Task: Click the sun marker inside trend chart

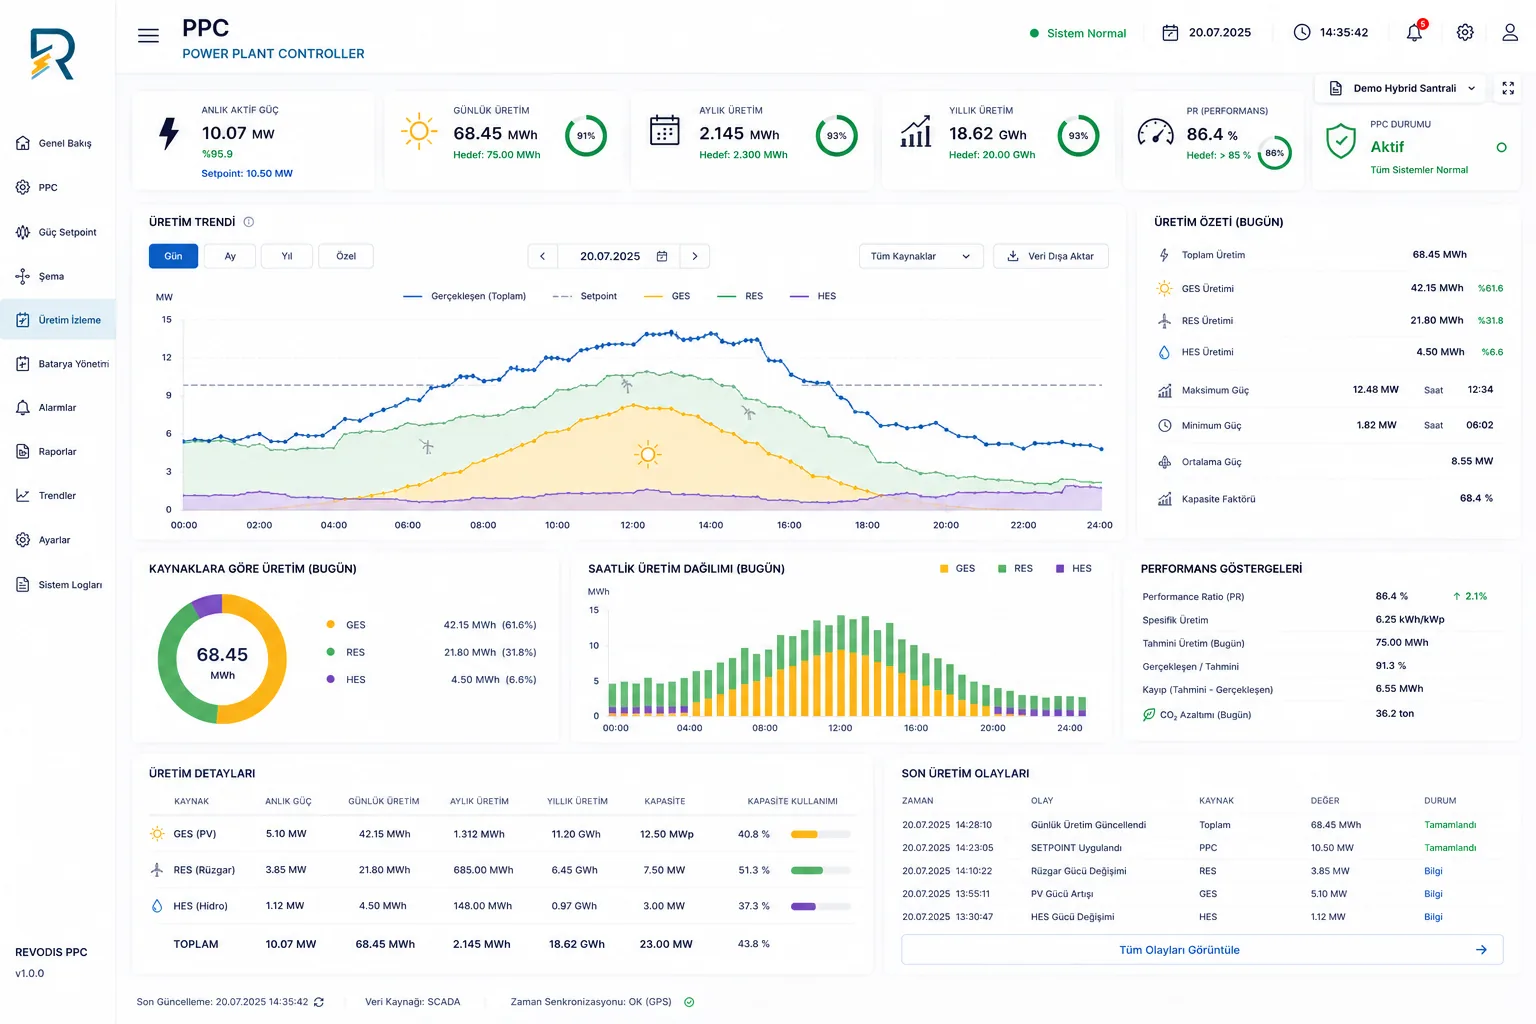Action: pos(648,455)
